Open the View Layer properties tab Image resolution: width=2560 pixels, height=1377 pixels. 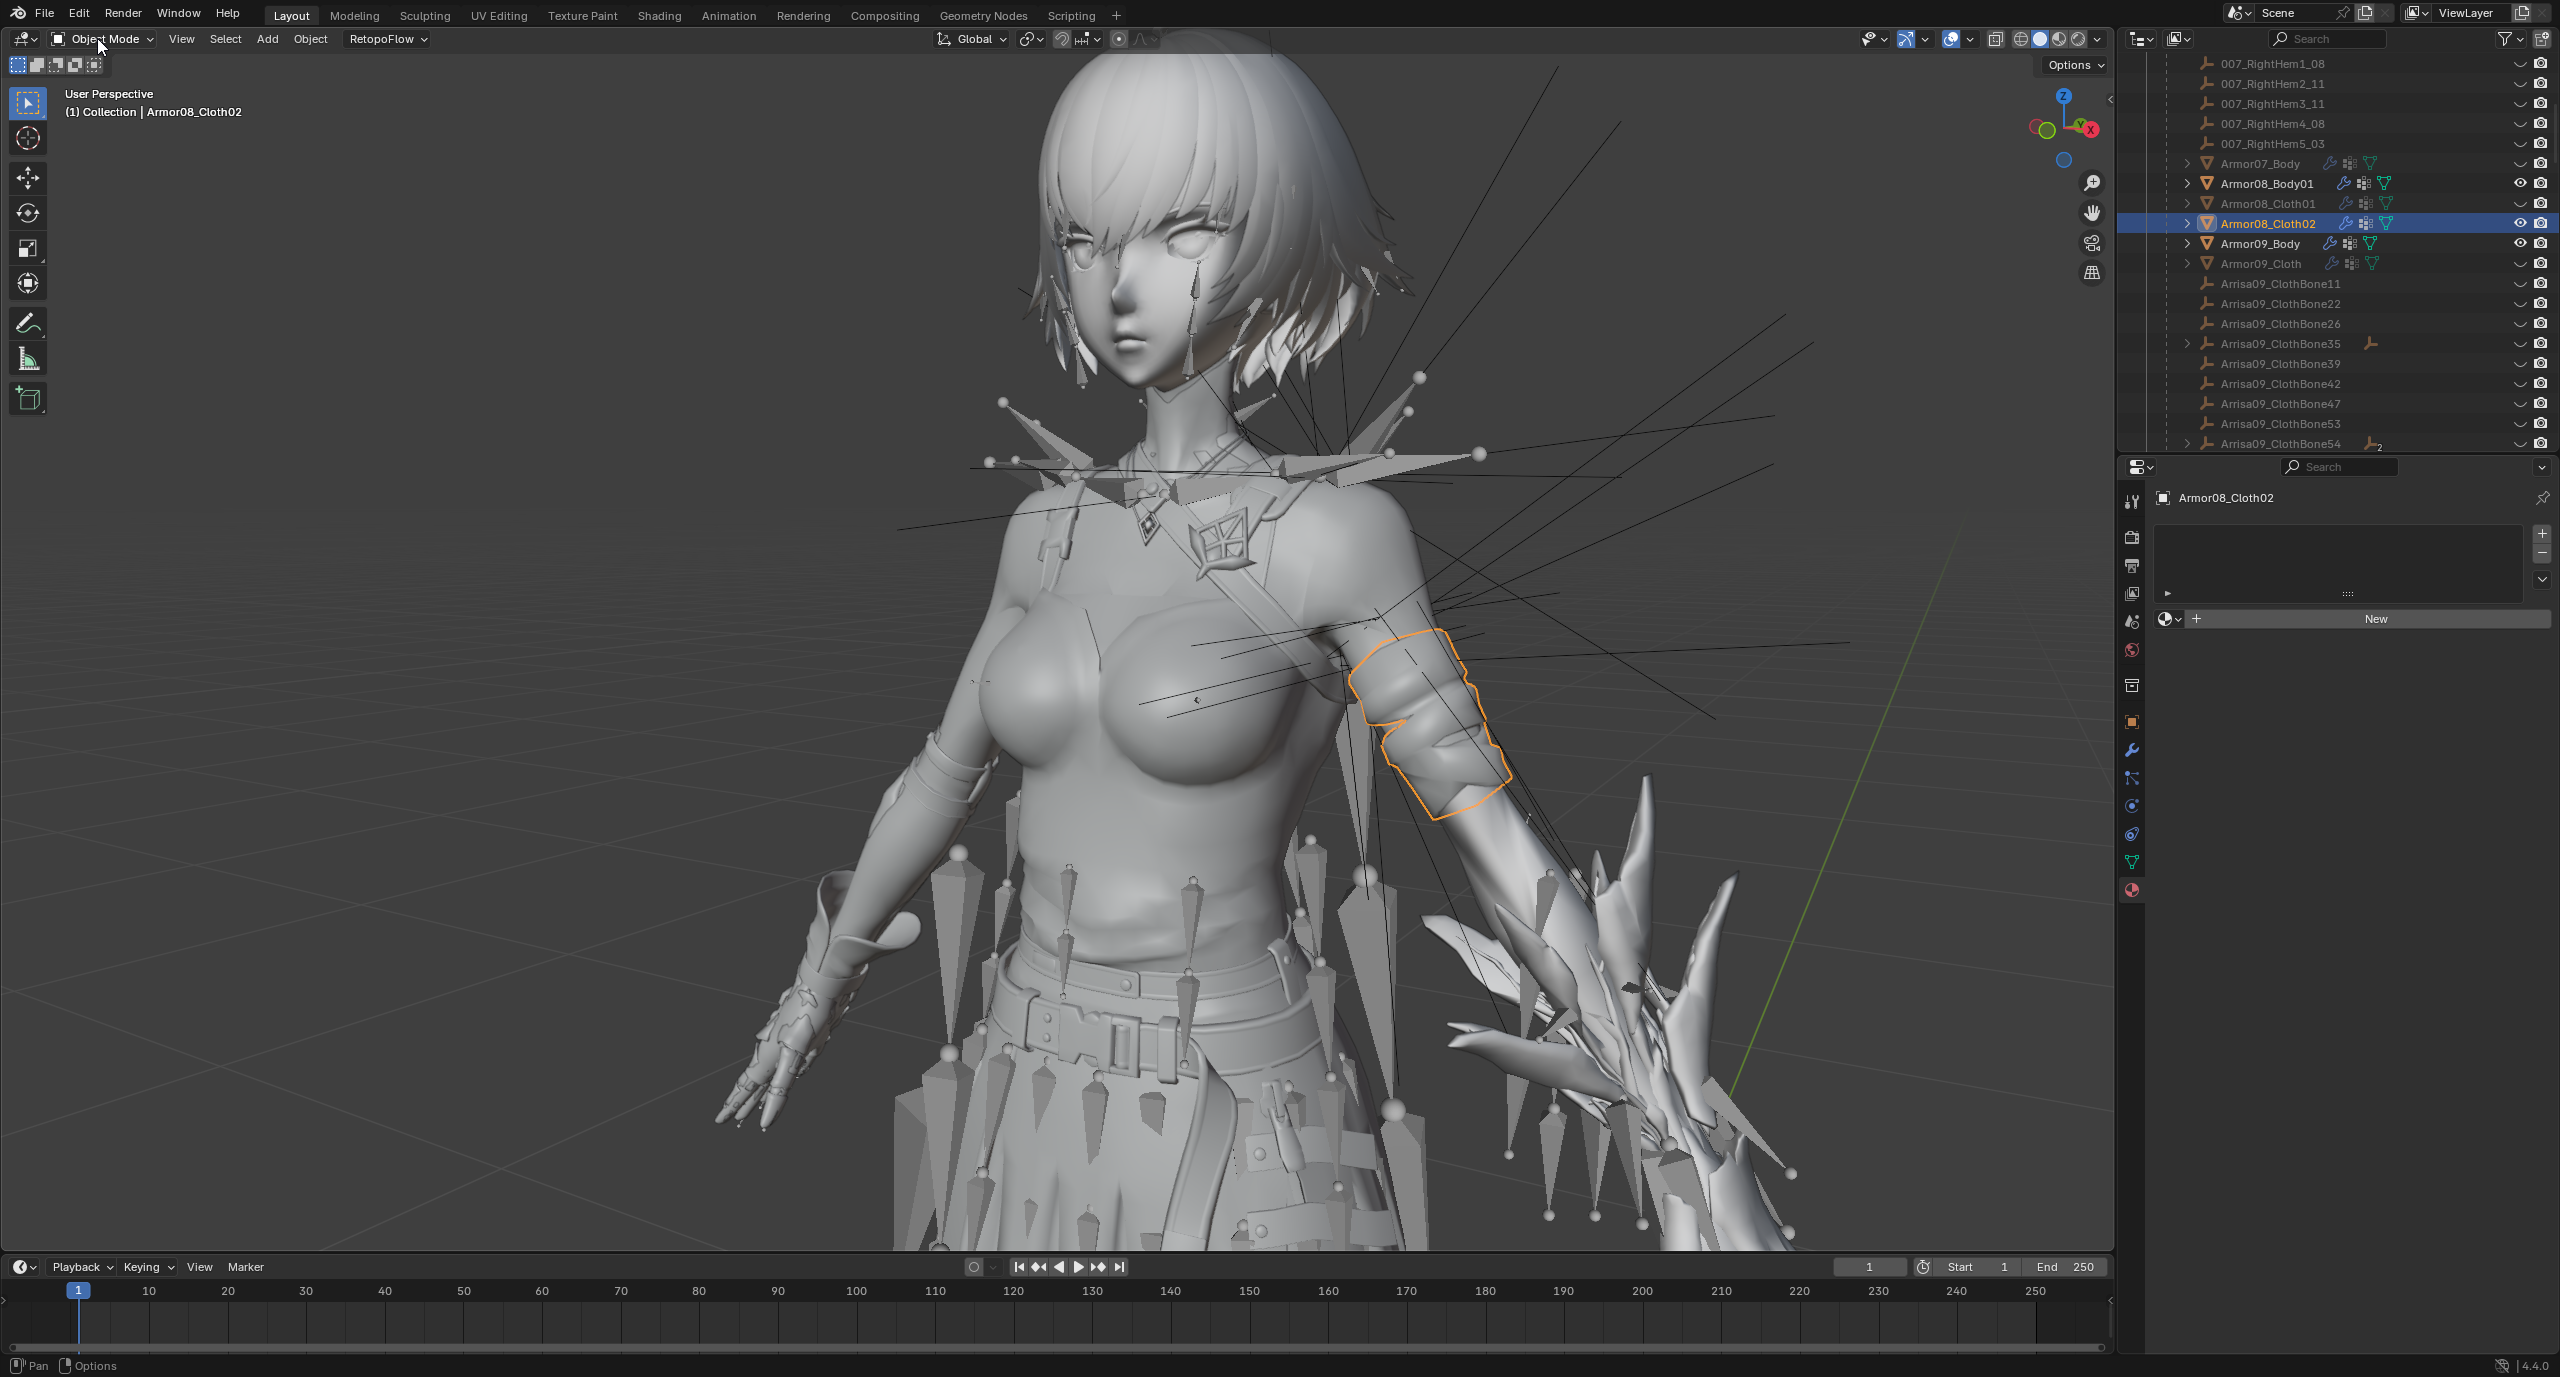pos(2132,594)
